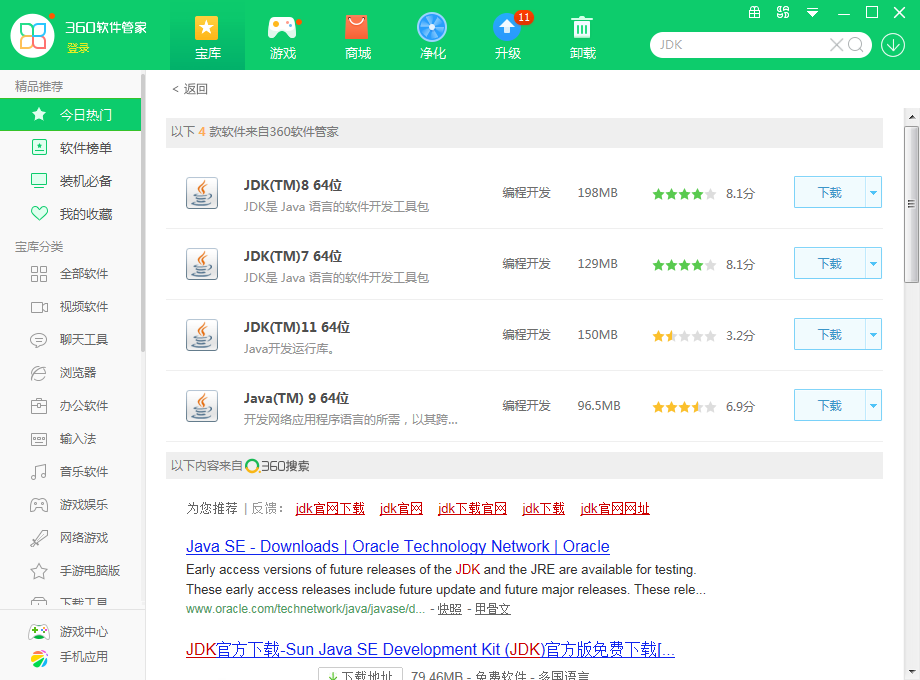Open Java SE Downloads Oracle link
The image size is (920, 680).
pos(397,547)
